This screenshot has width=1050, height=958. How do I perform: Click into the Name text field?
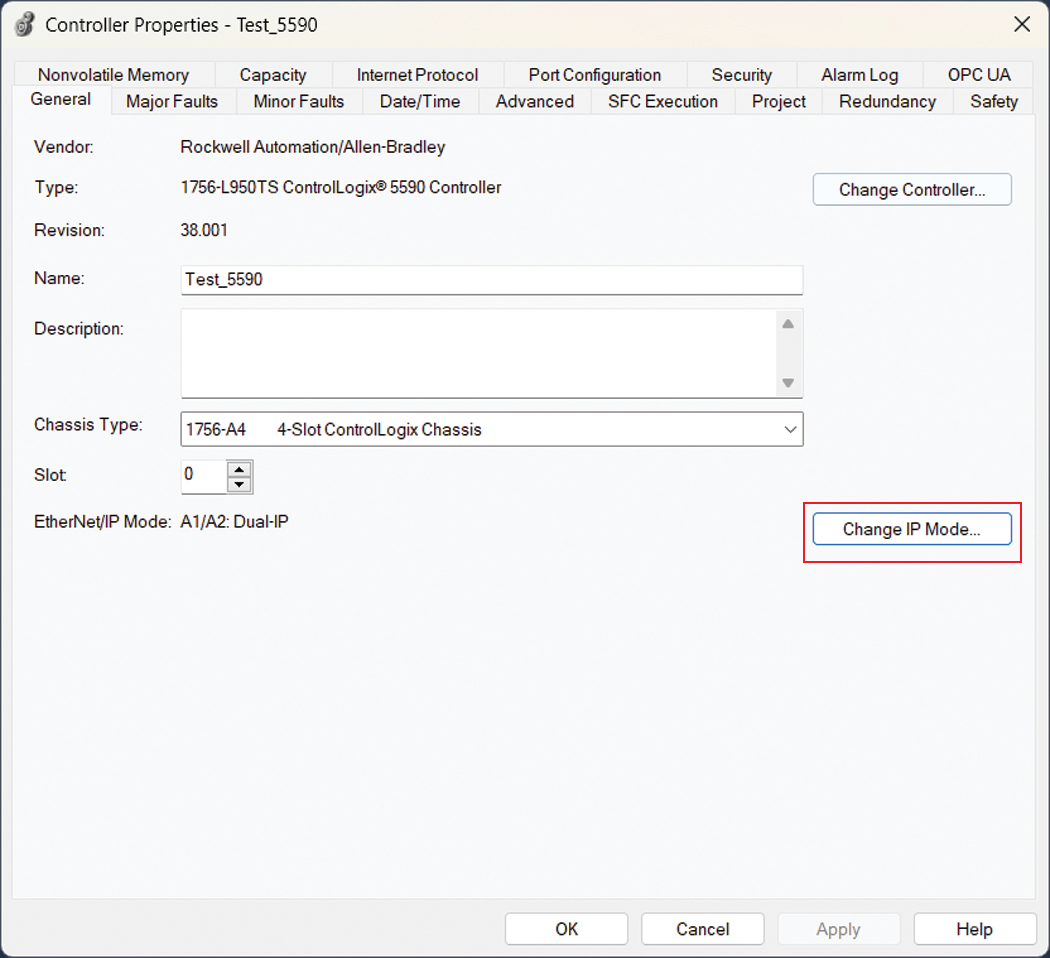coord(490,280)
